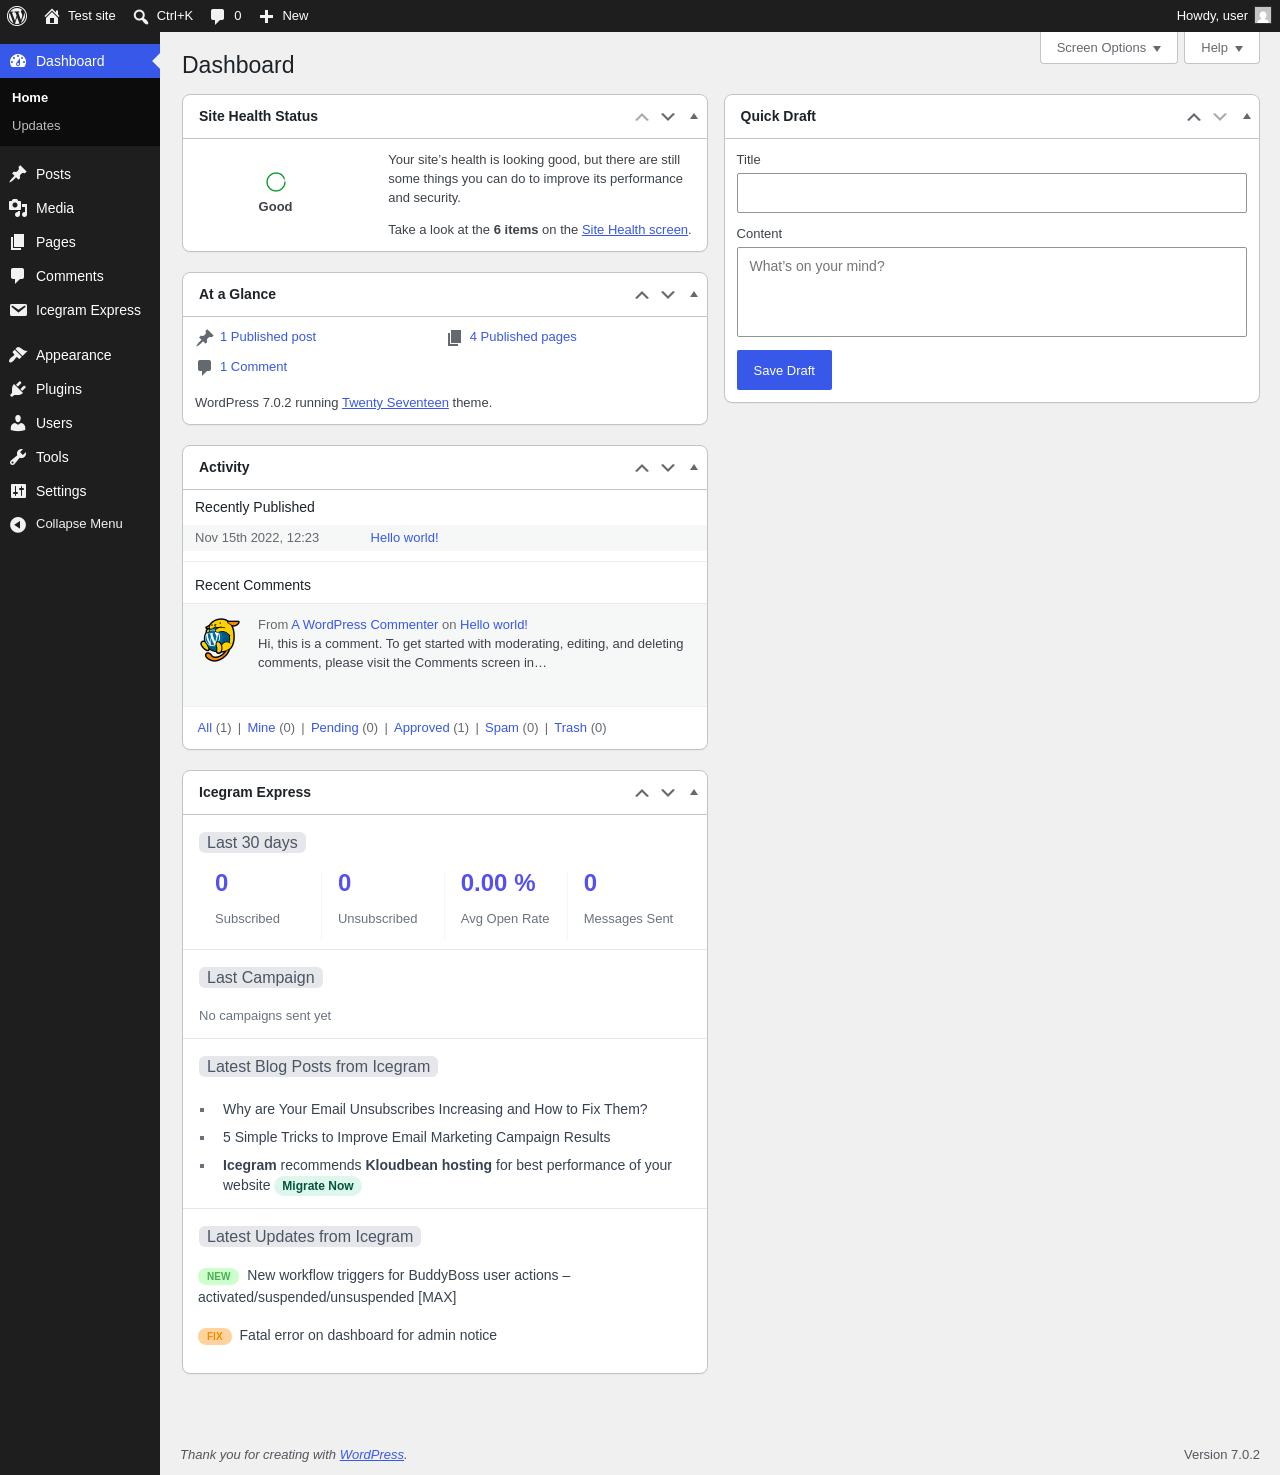Open the 1 Published post link
The image size is (1280, 1475).
click(x=268, y=337)
